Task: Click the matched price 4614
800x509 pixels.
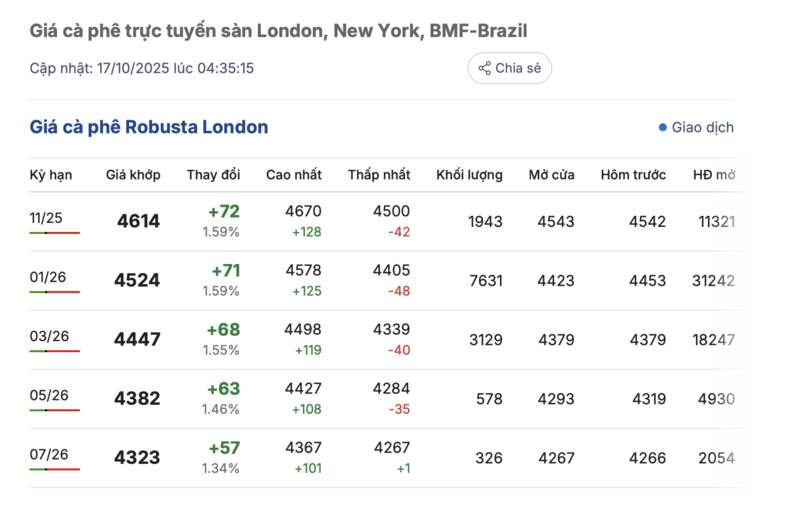Action: click(138, 221)
